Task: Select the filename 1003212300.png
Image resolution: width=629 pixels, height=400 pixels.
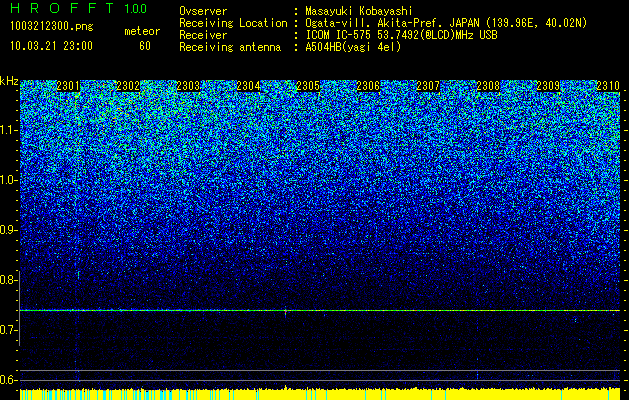Action: pos(52,27)
